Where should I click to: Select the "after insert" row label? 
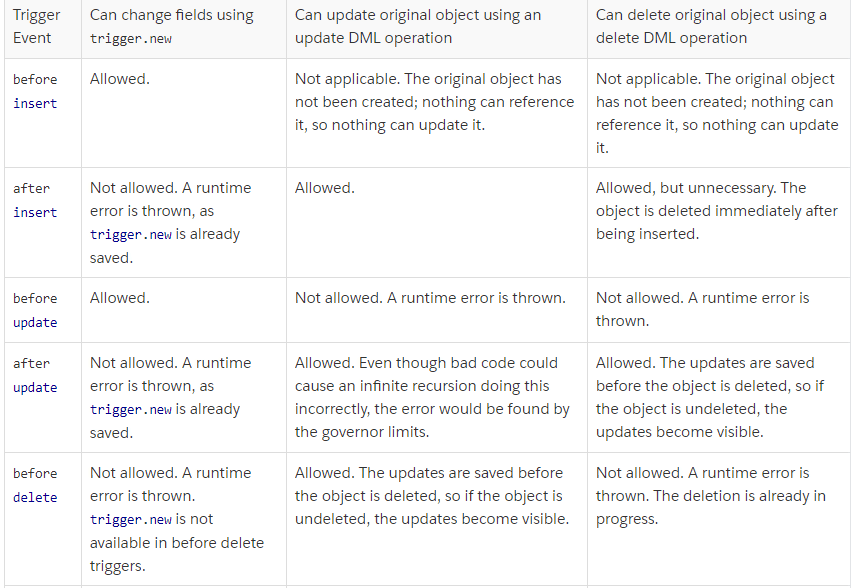35,200
